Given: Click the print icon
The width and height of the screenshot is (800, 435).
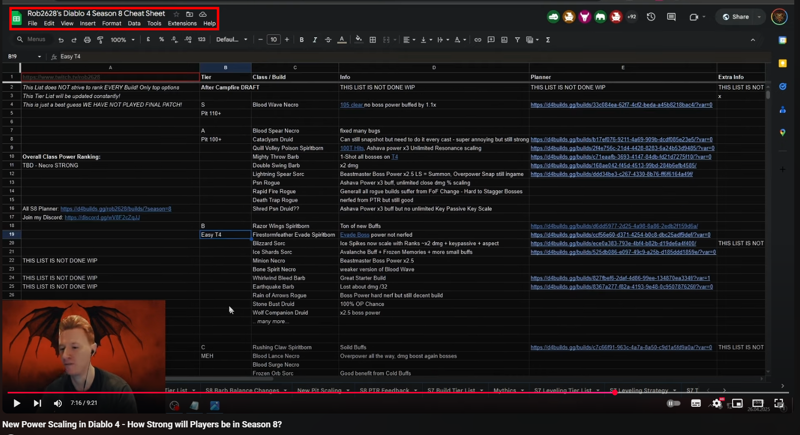Looking at the screenshot, I should (x=87, y=40).
